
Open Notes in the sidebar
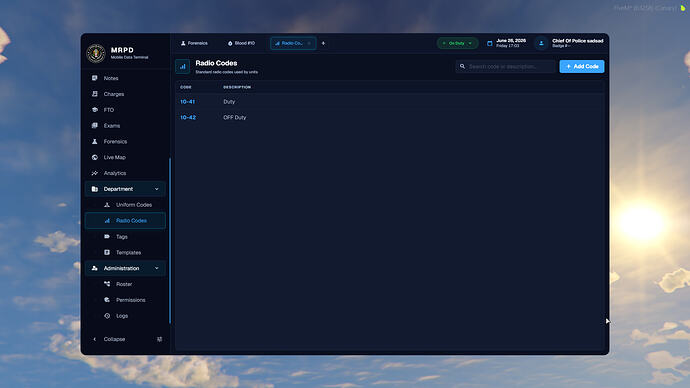click(125, 78)
